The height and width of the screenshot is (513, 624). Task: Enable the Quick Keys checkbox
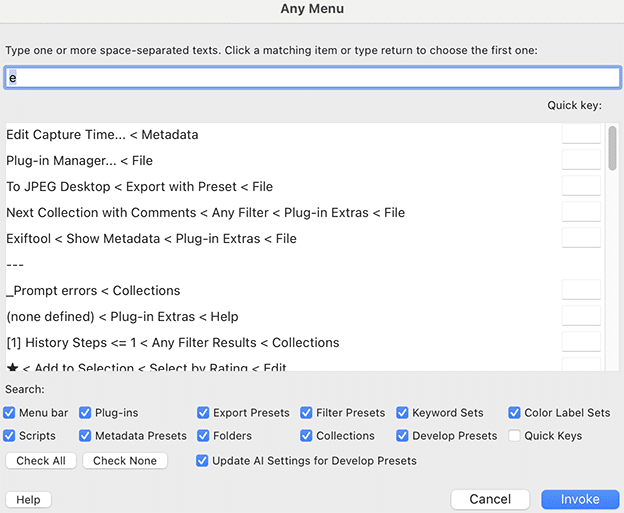point(515,436)
